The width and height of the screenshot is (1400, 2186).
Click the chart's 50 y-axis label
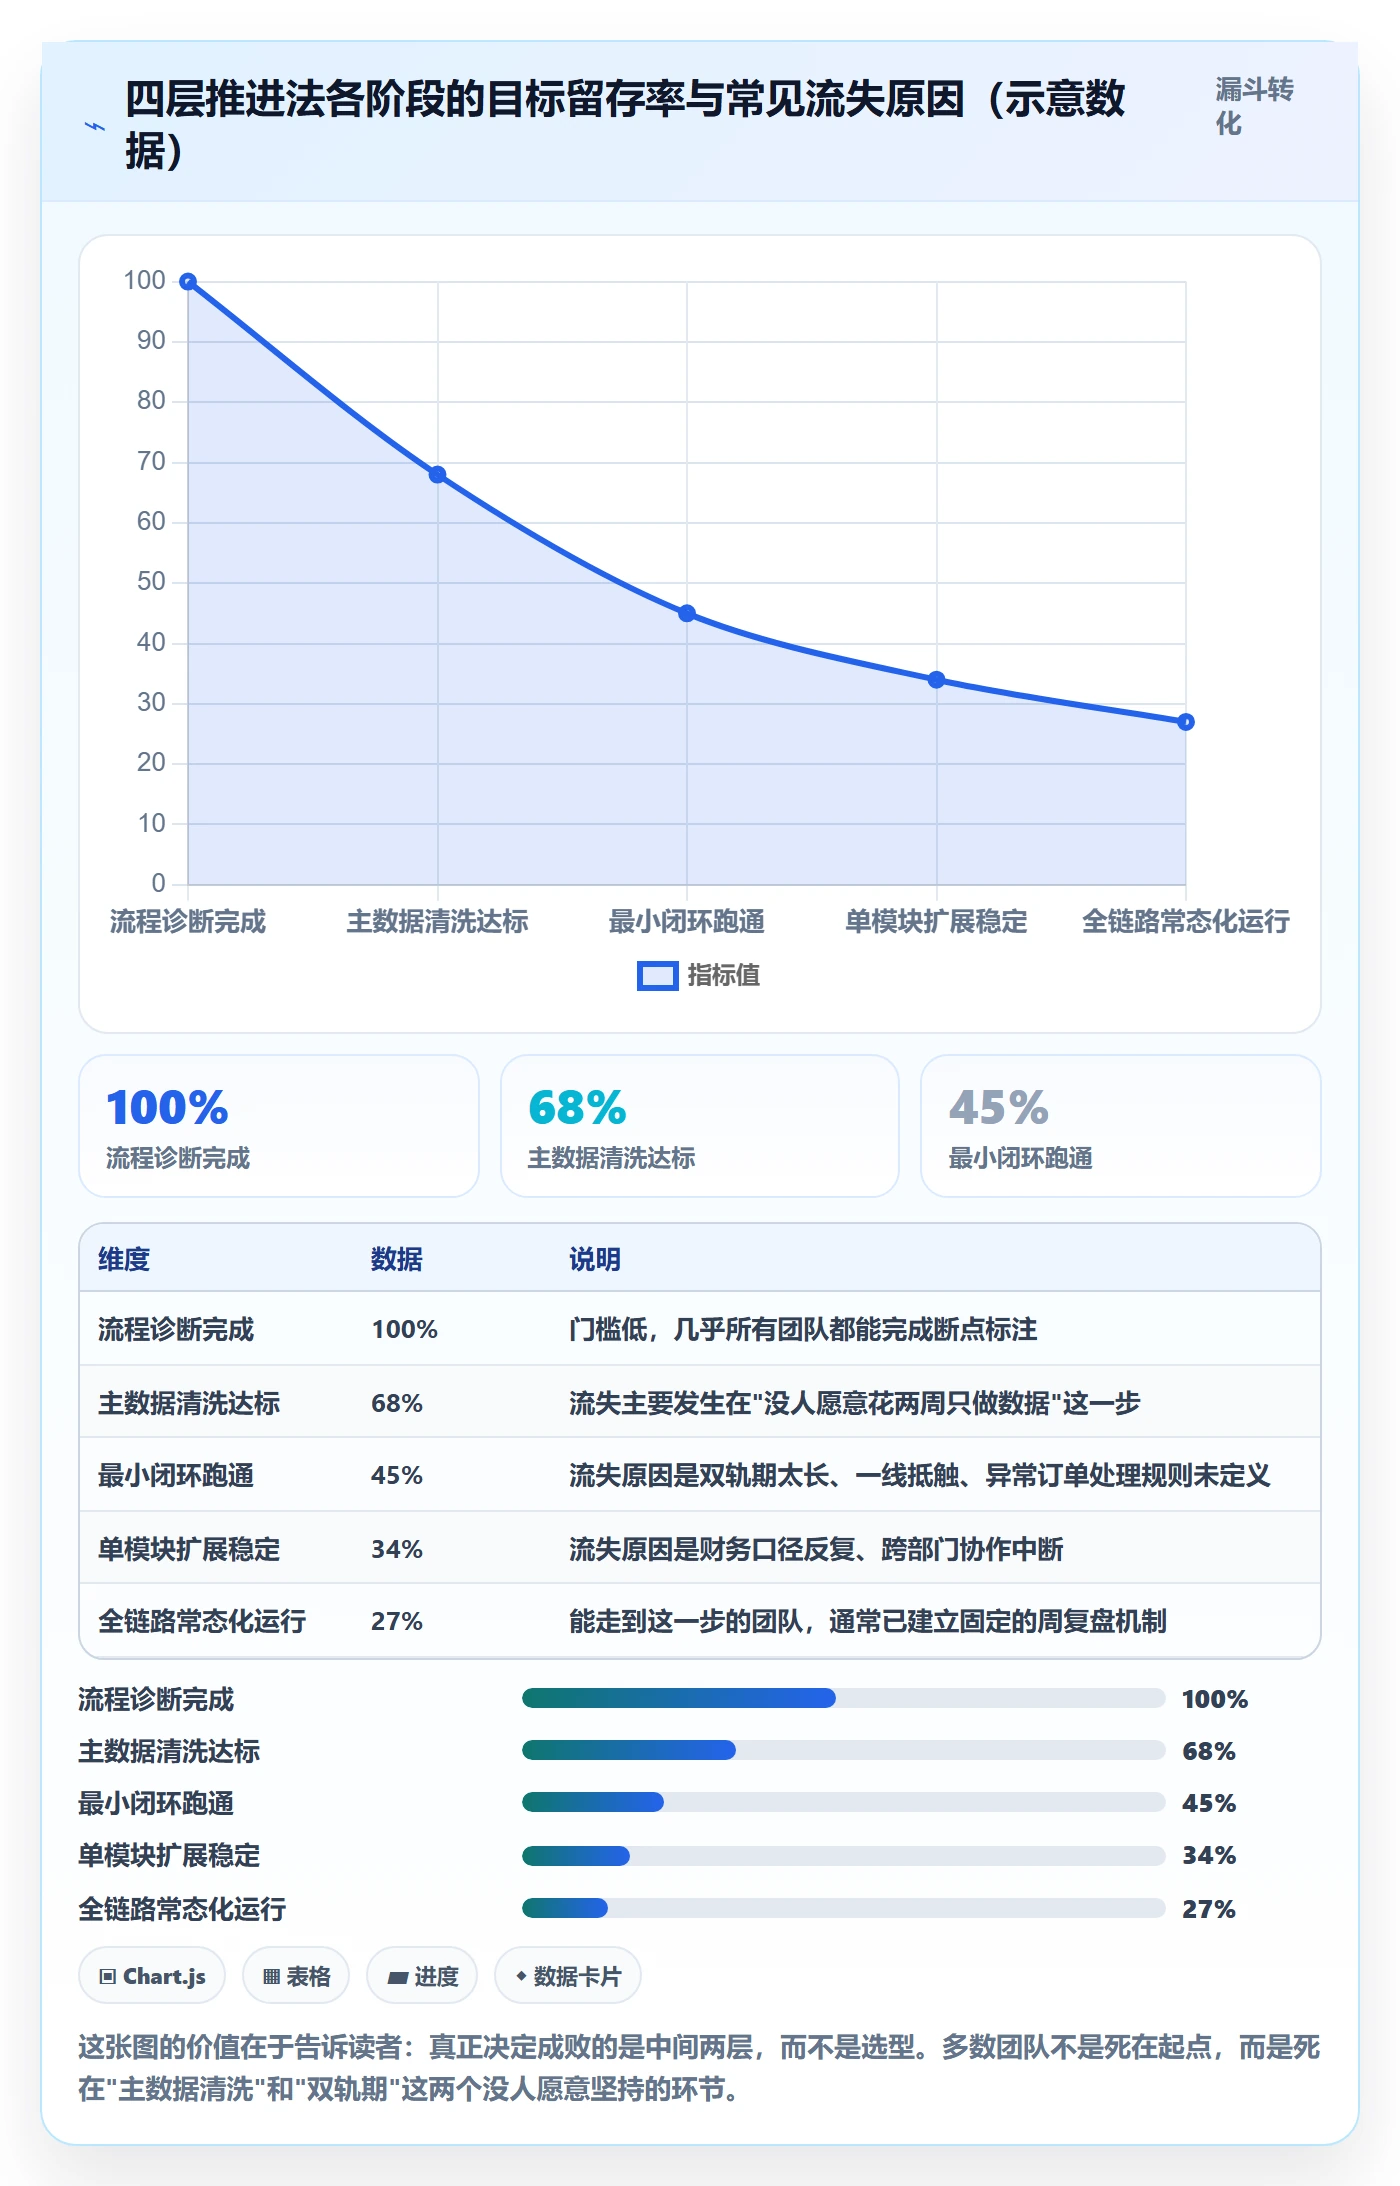(151, 582)
